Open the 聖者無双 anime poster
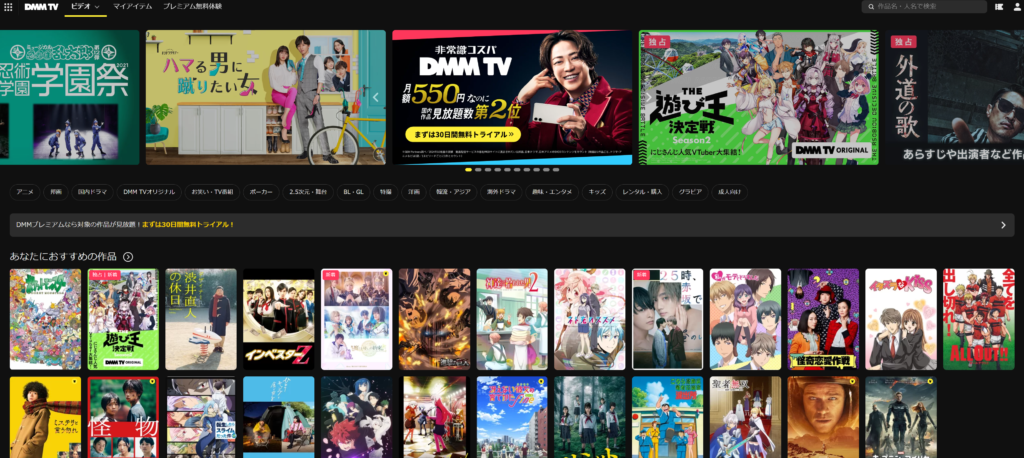Viewport: 1024px width, 458px height. 745,417
